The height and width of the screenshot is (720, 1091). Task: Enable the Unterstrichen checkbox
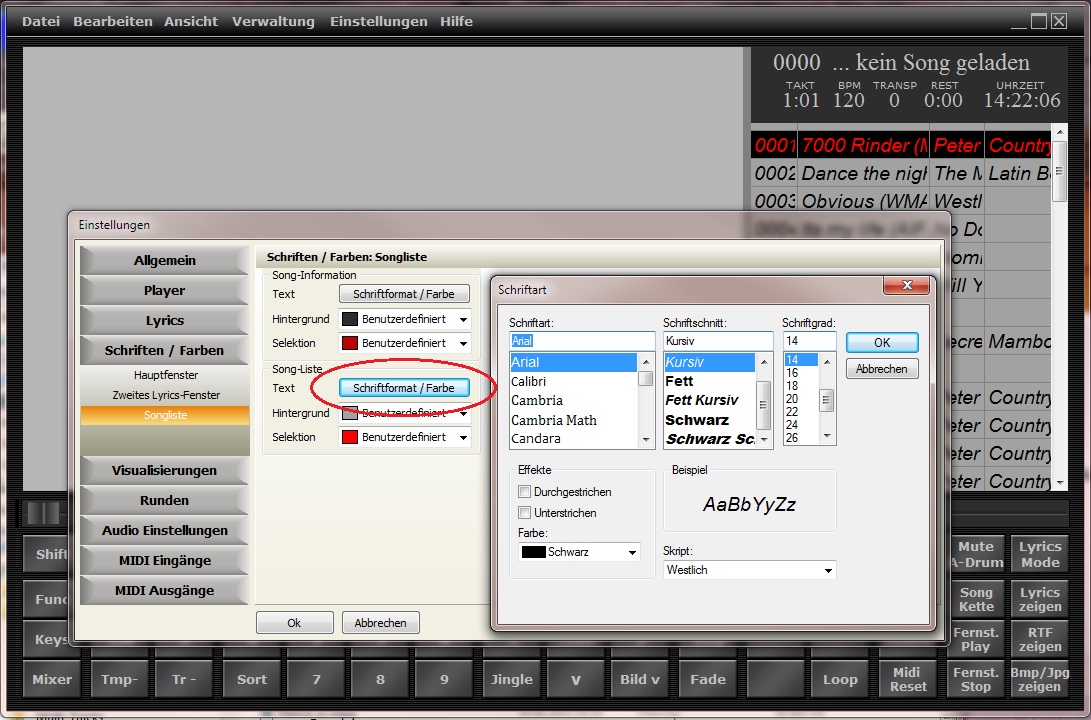click(525, 513)
